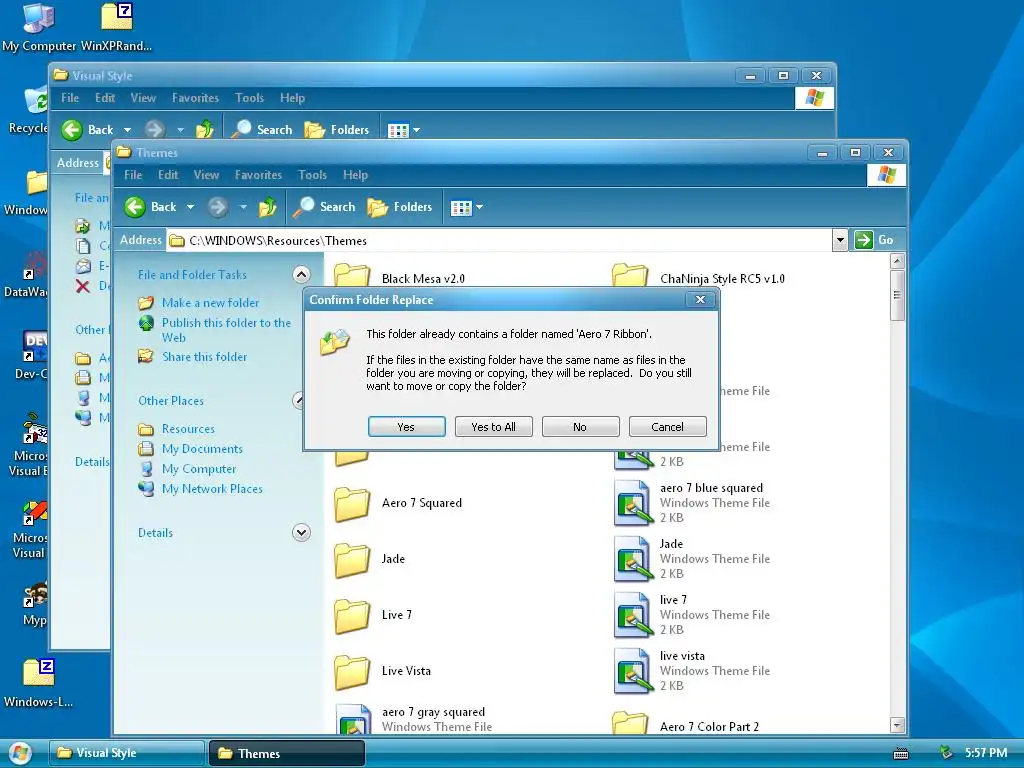Open Tools menu in Visual Style window

pyautogui.click(x=249, y=98)
